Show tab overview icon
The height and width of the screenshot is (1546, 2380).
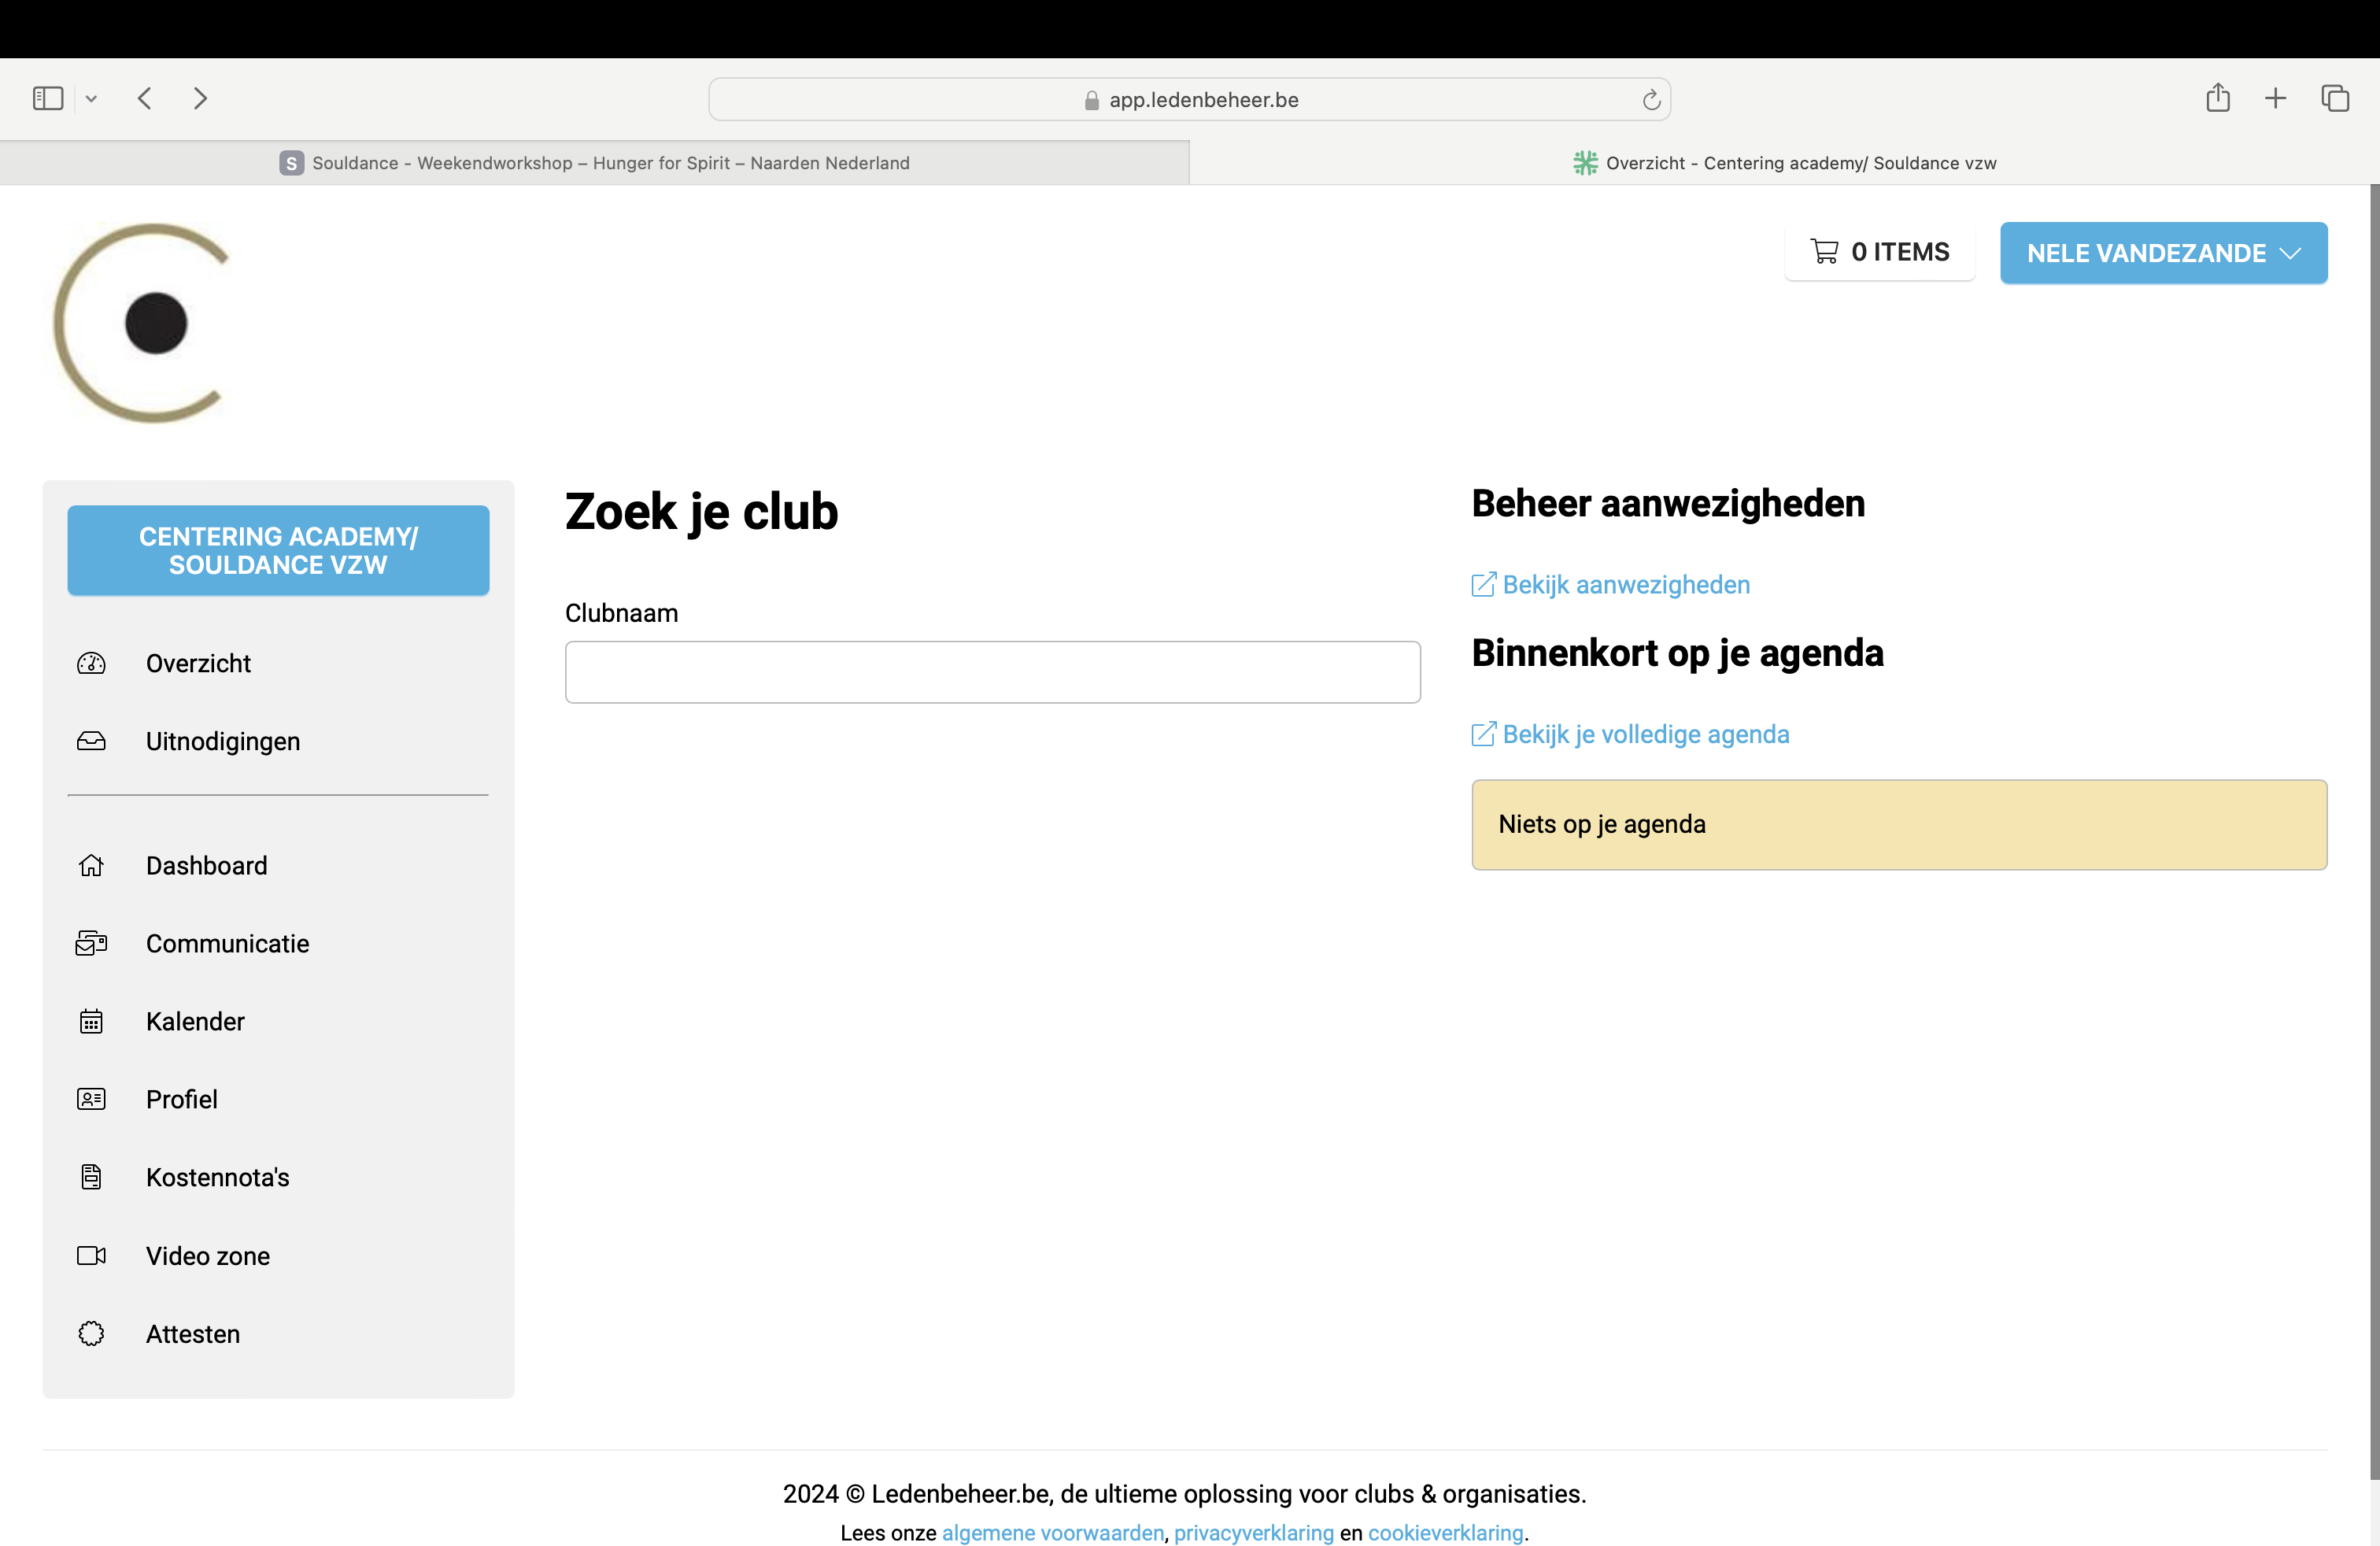2335,98
